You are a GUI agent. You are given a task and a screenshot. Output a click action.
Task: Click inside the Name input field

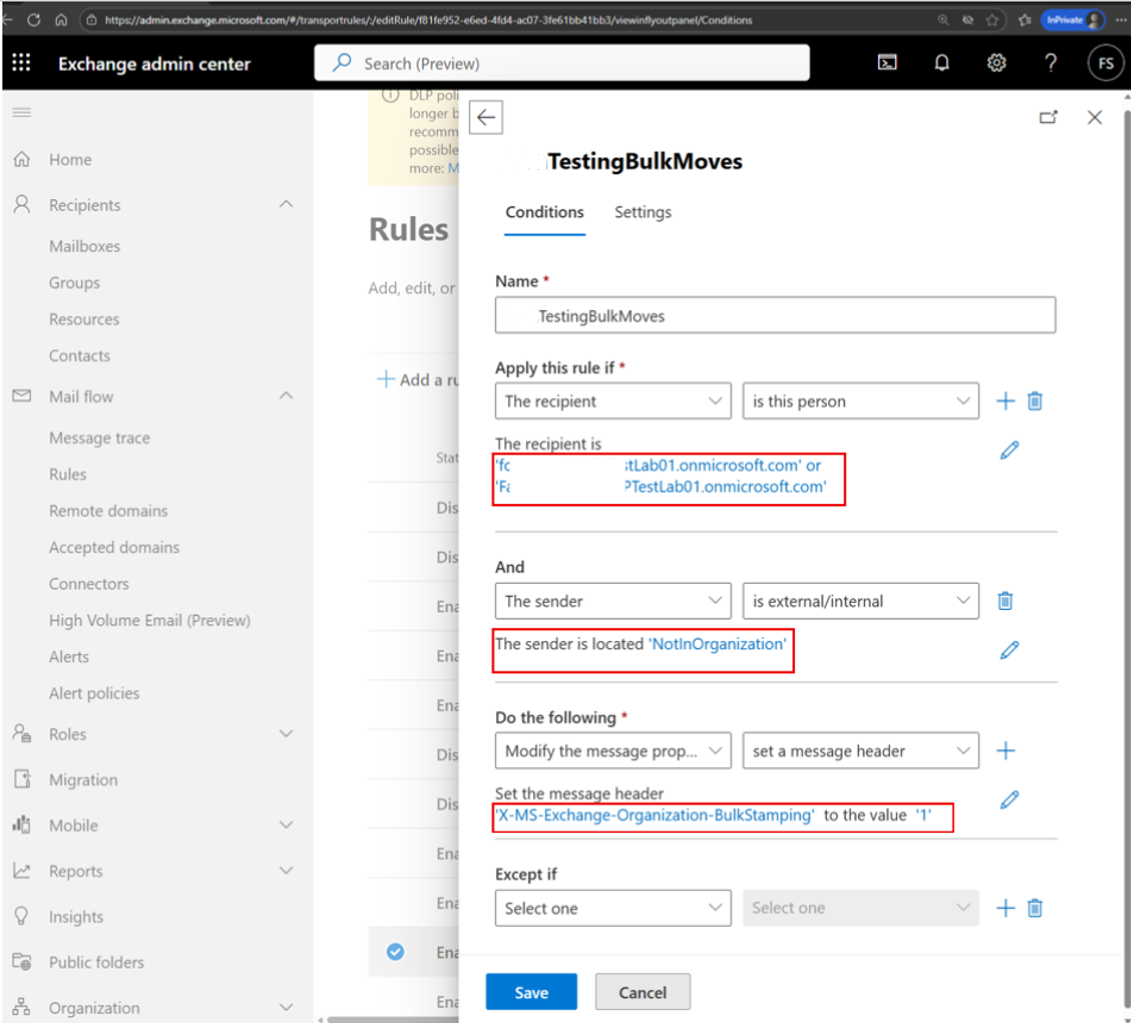click(x=775, y=315)
